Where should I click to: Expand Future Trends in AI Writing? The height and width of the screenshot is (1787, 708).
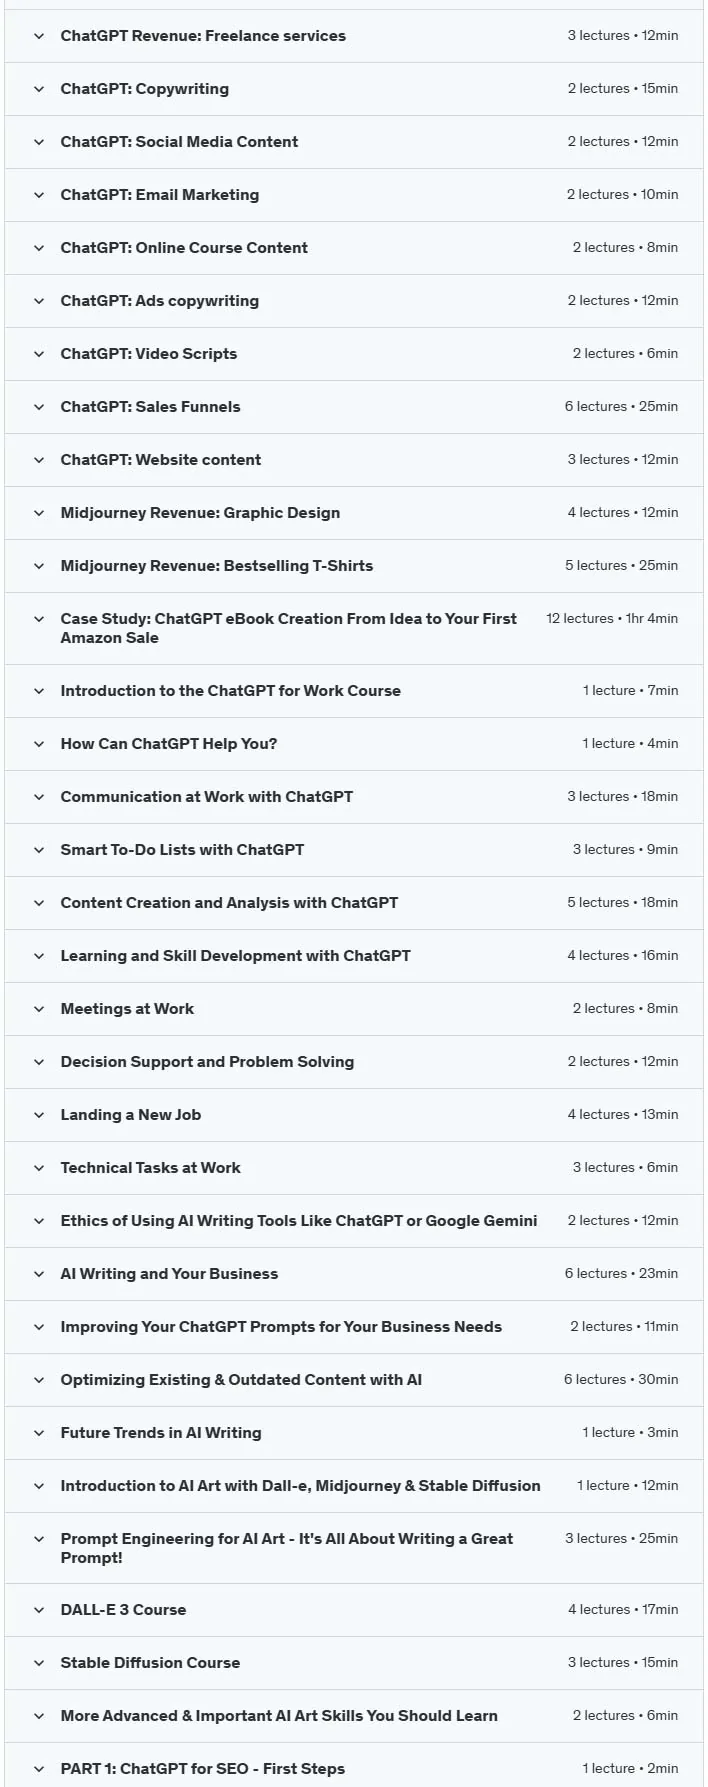tap(354, 1433)
